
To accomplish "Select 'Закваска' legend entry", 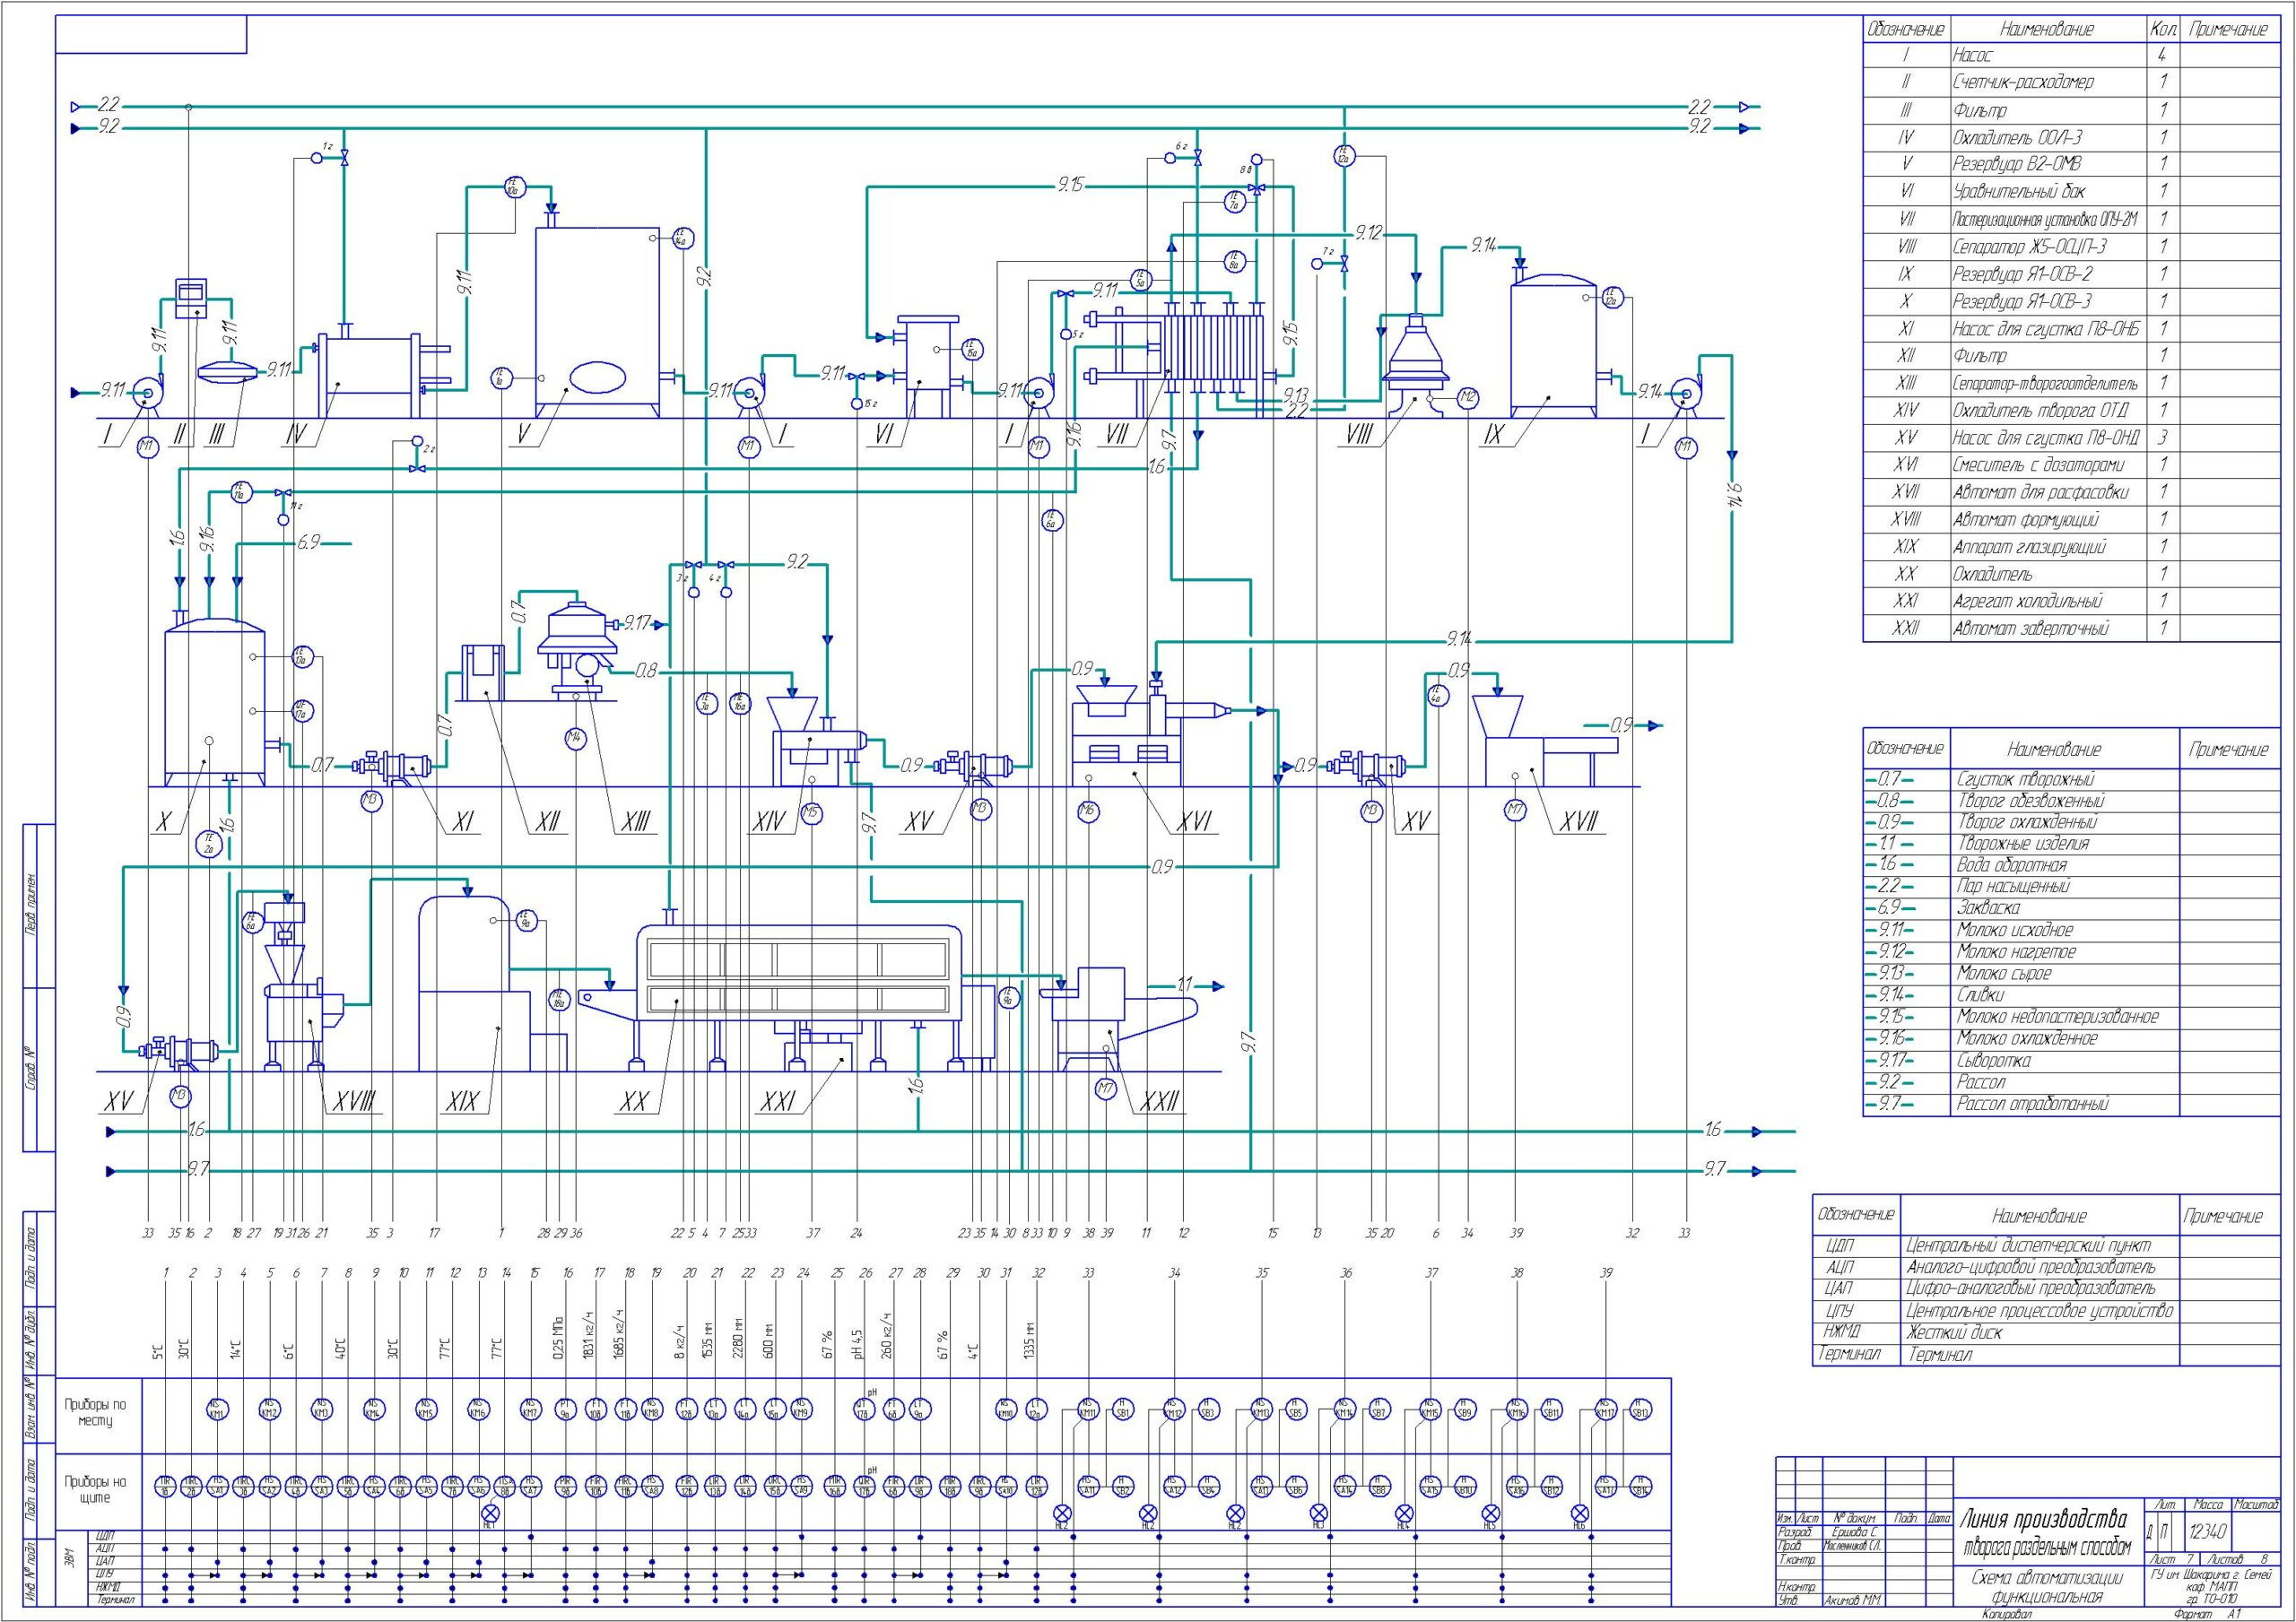I will [x=1988, y=909].
